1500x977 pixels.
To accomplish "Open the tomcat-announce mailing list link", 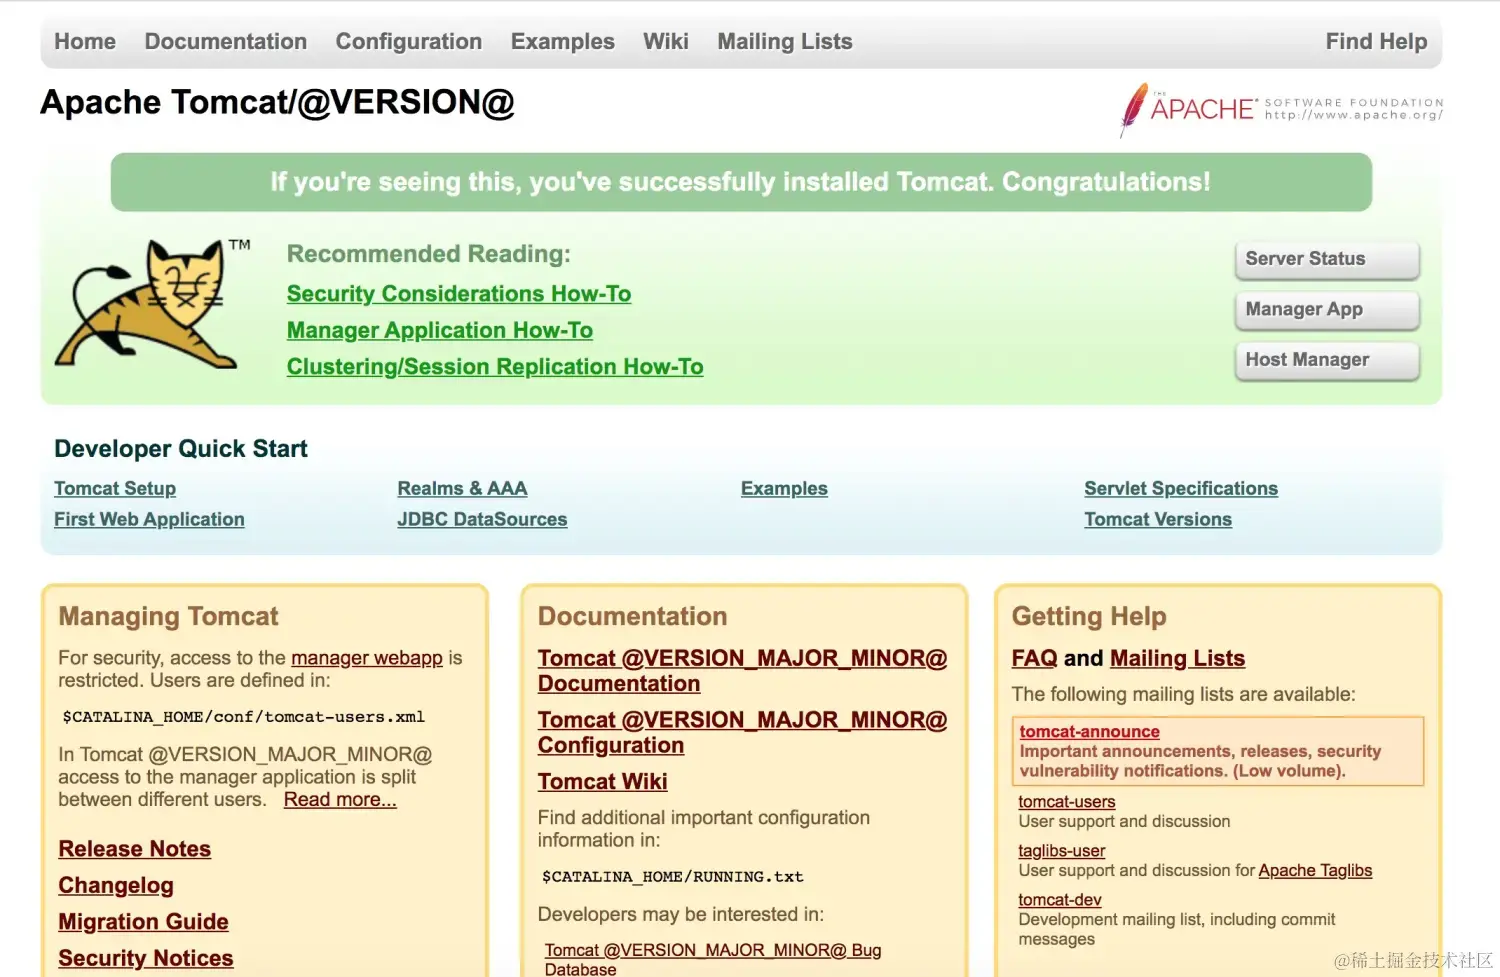I will pyautogui.click(x=1089, y=732).
